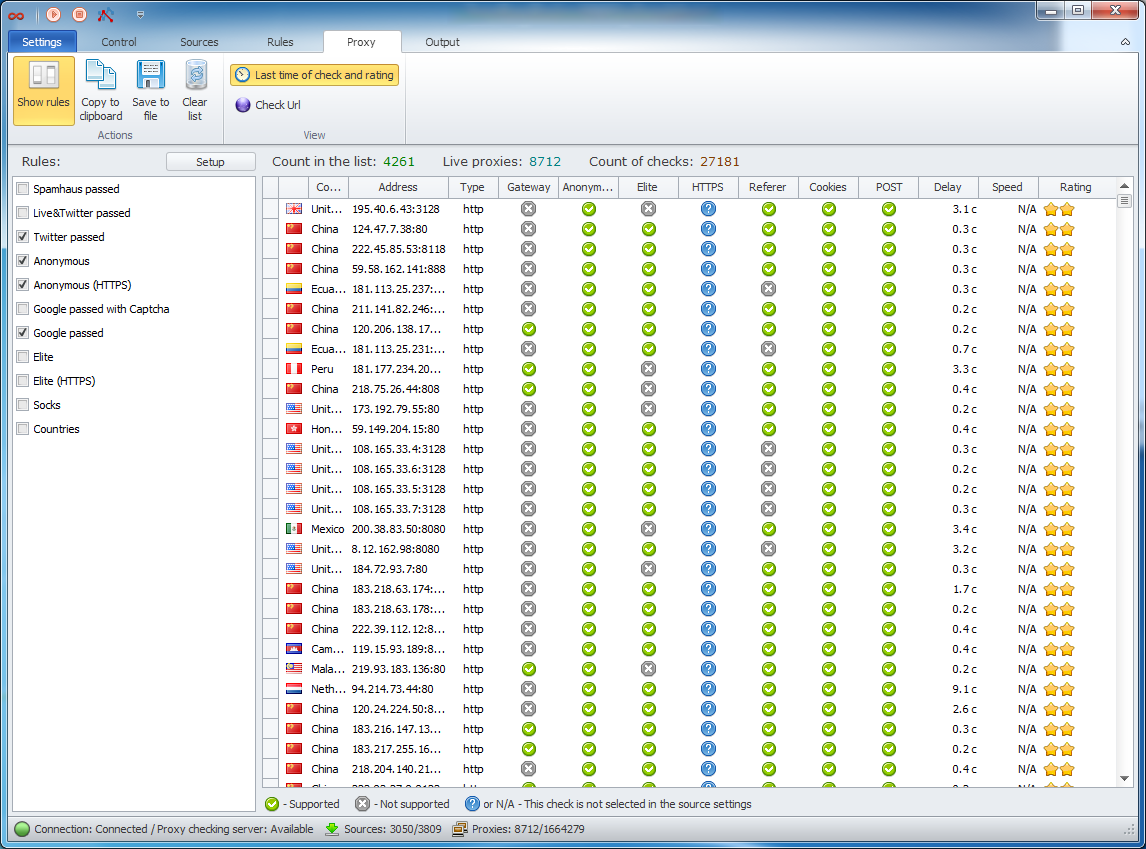1146x849 pixels.
Task: Toggle Last time of check and rating
Action: click(x=314, y=75)
